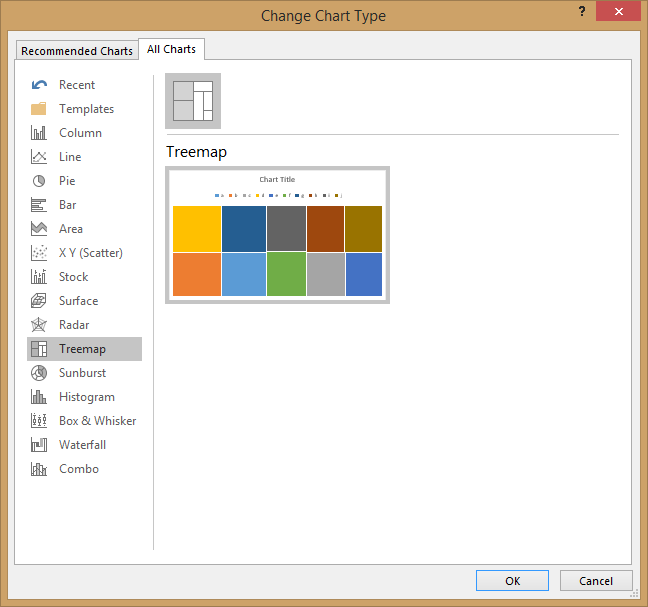Click the Radar chart icon
The width and height of the screenshot is (648, 607).
(39, 324)
